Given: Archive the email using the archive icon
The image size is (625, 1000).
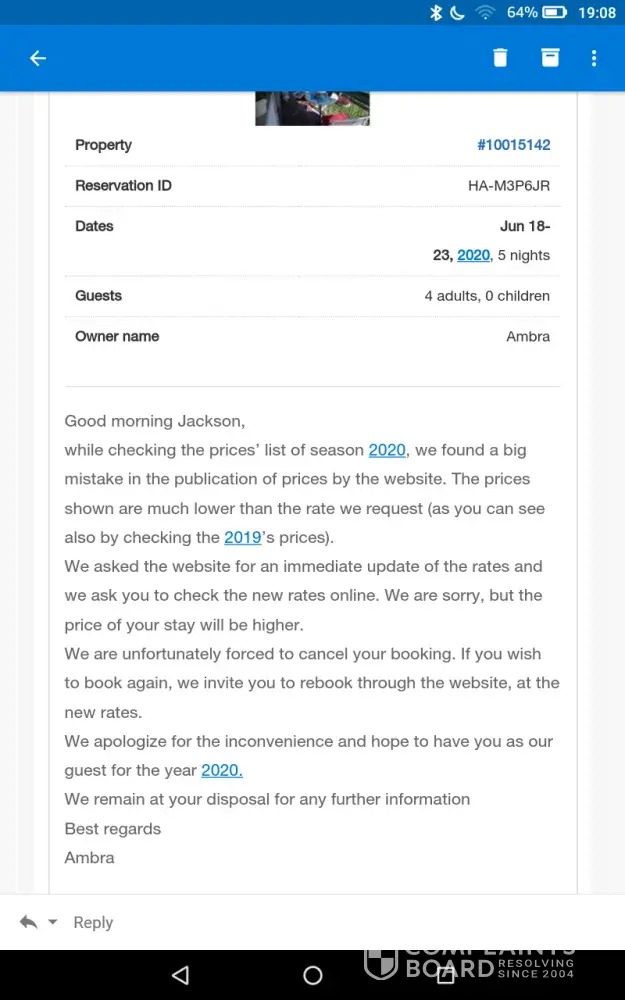Looking at the screenshot, I should (550, 58).
